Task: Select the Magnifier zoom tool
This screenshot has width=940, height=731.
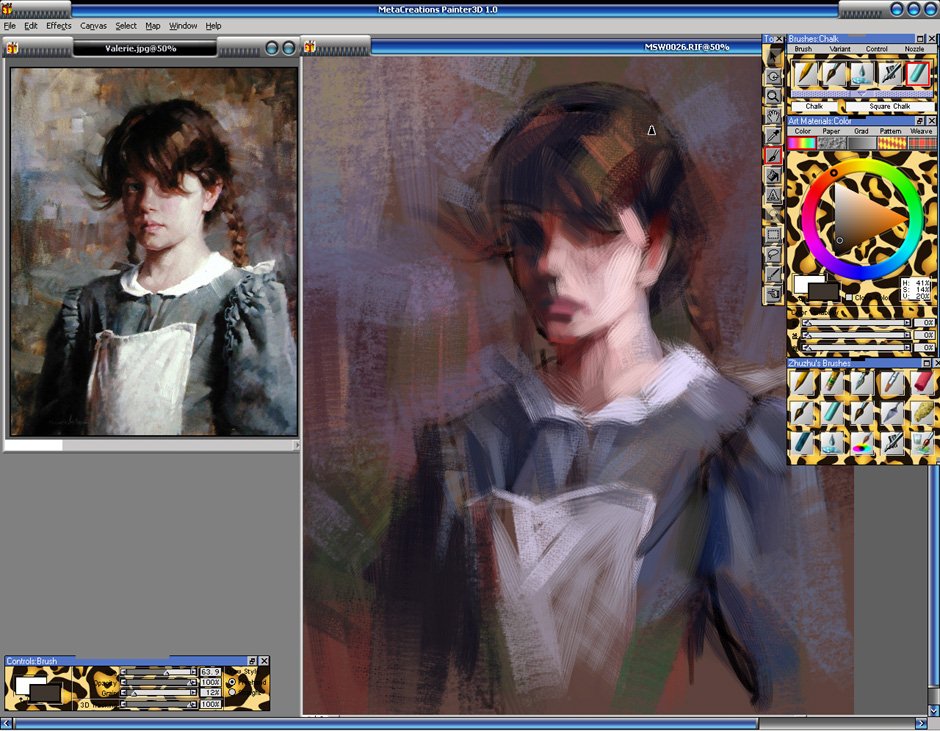Action: coord(773,97)
